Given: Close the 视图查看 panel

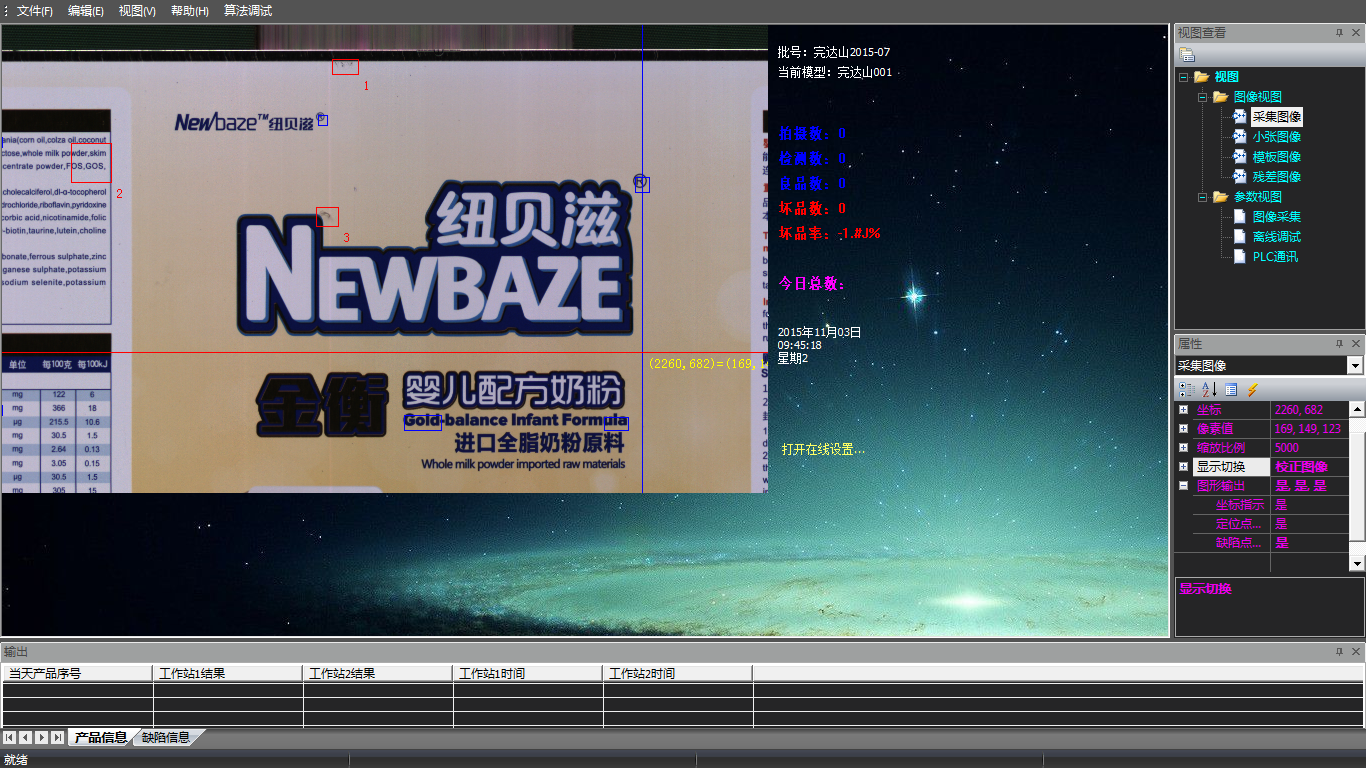Looking at the screenshot, I should pos(1355,33).
